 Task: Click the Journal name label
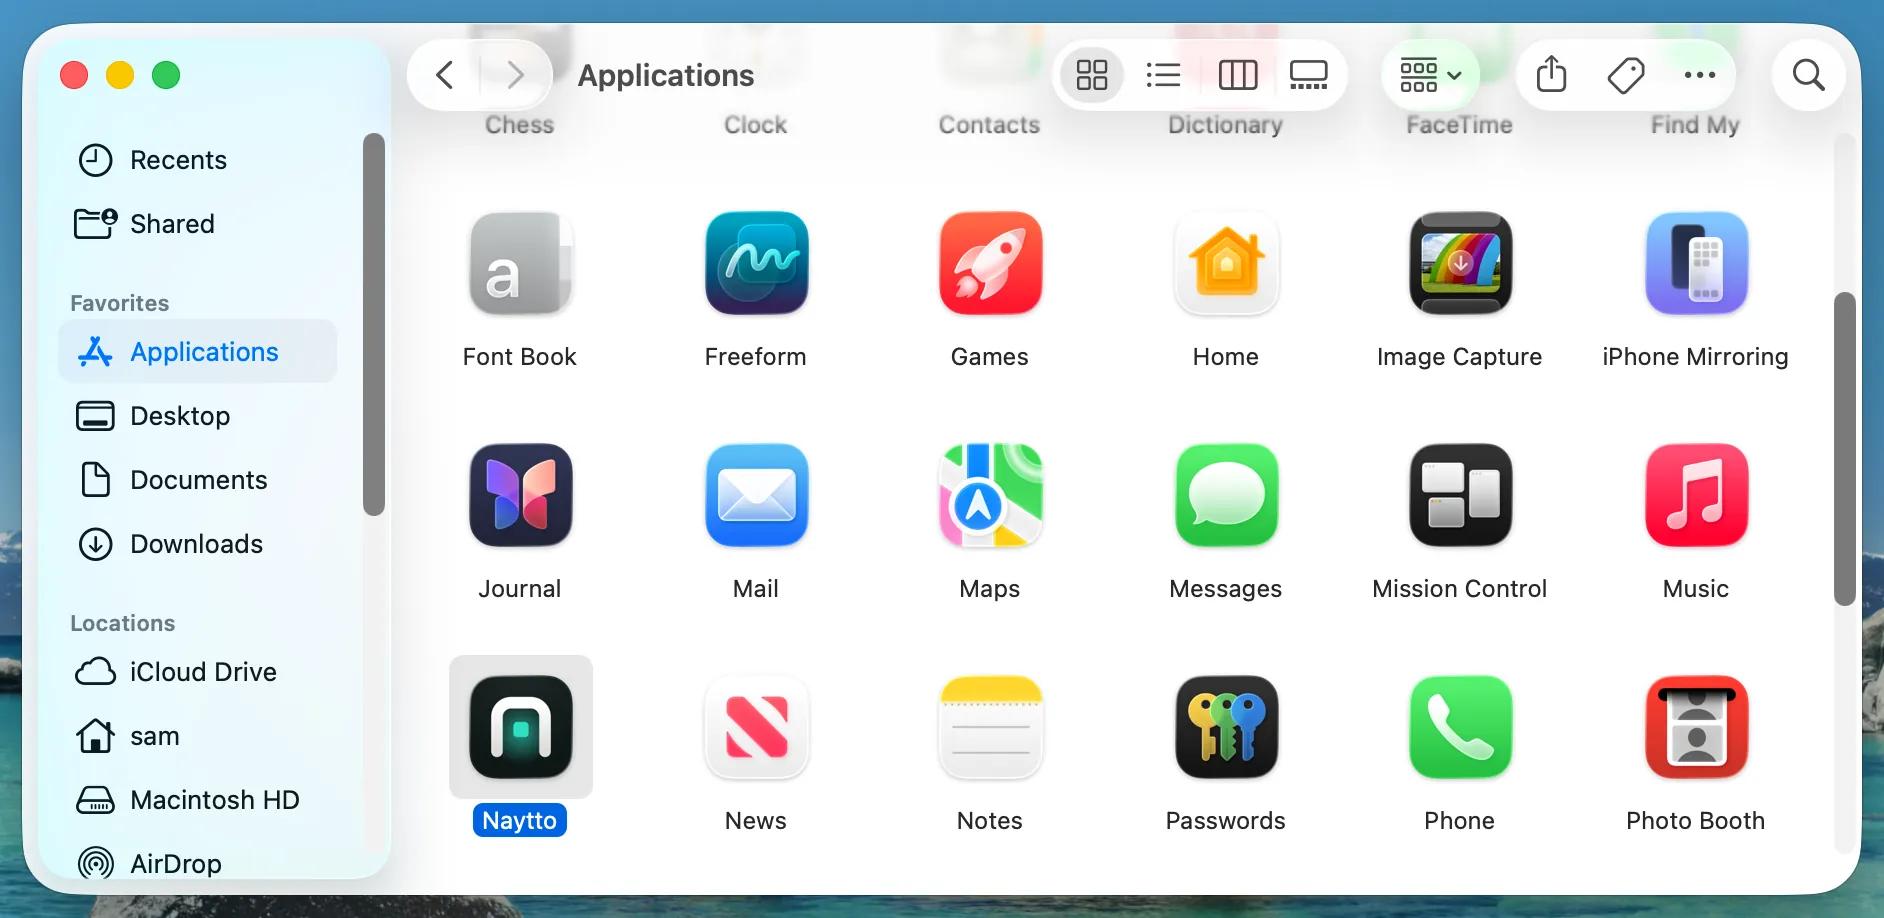520,589
